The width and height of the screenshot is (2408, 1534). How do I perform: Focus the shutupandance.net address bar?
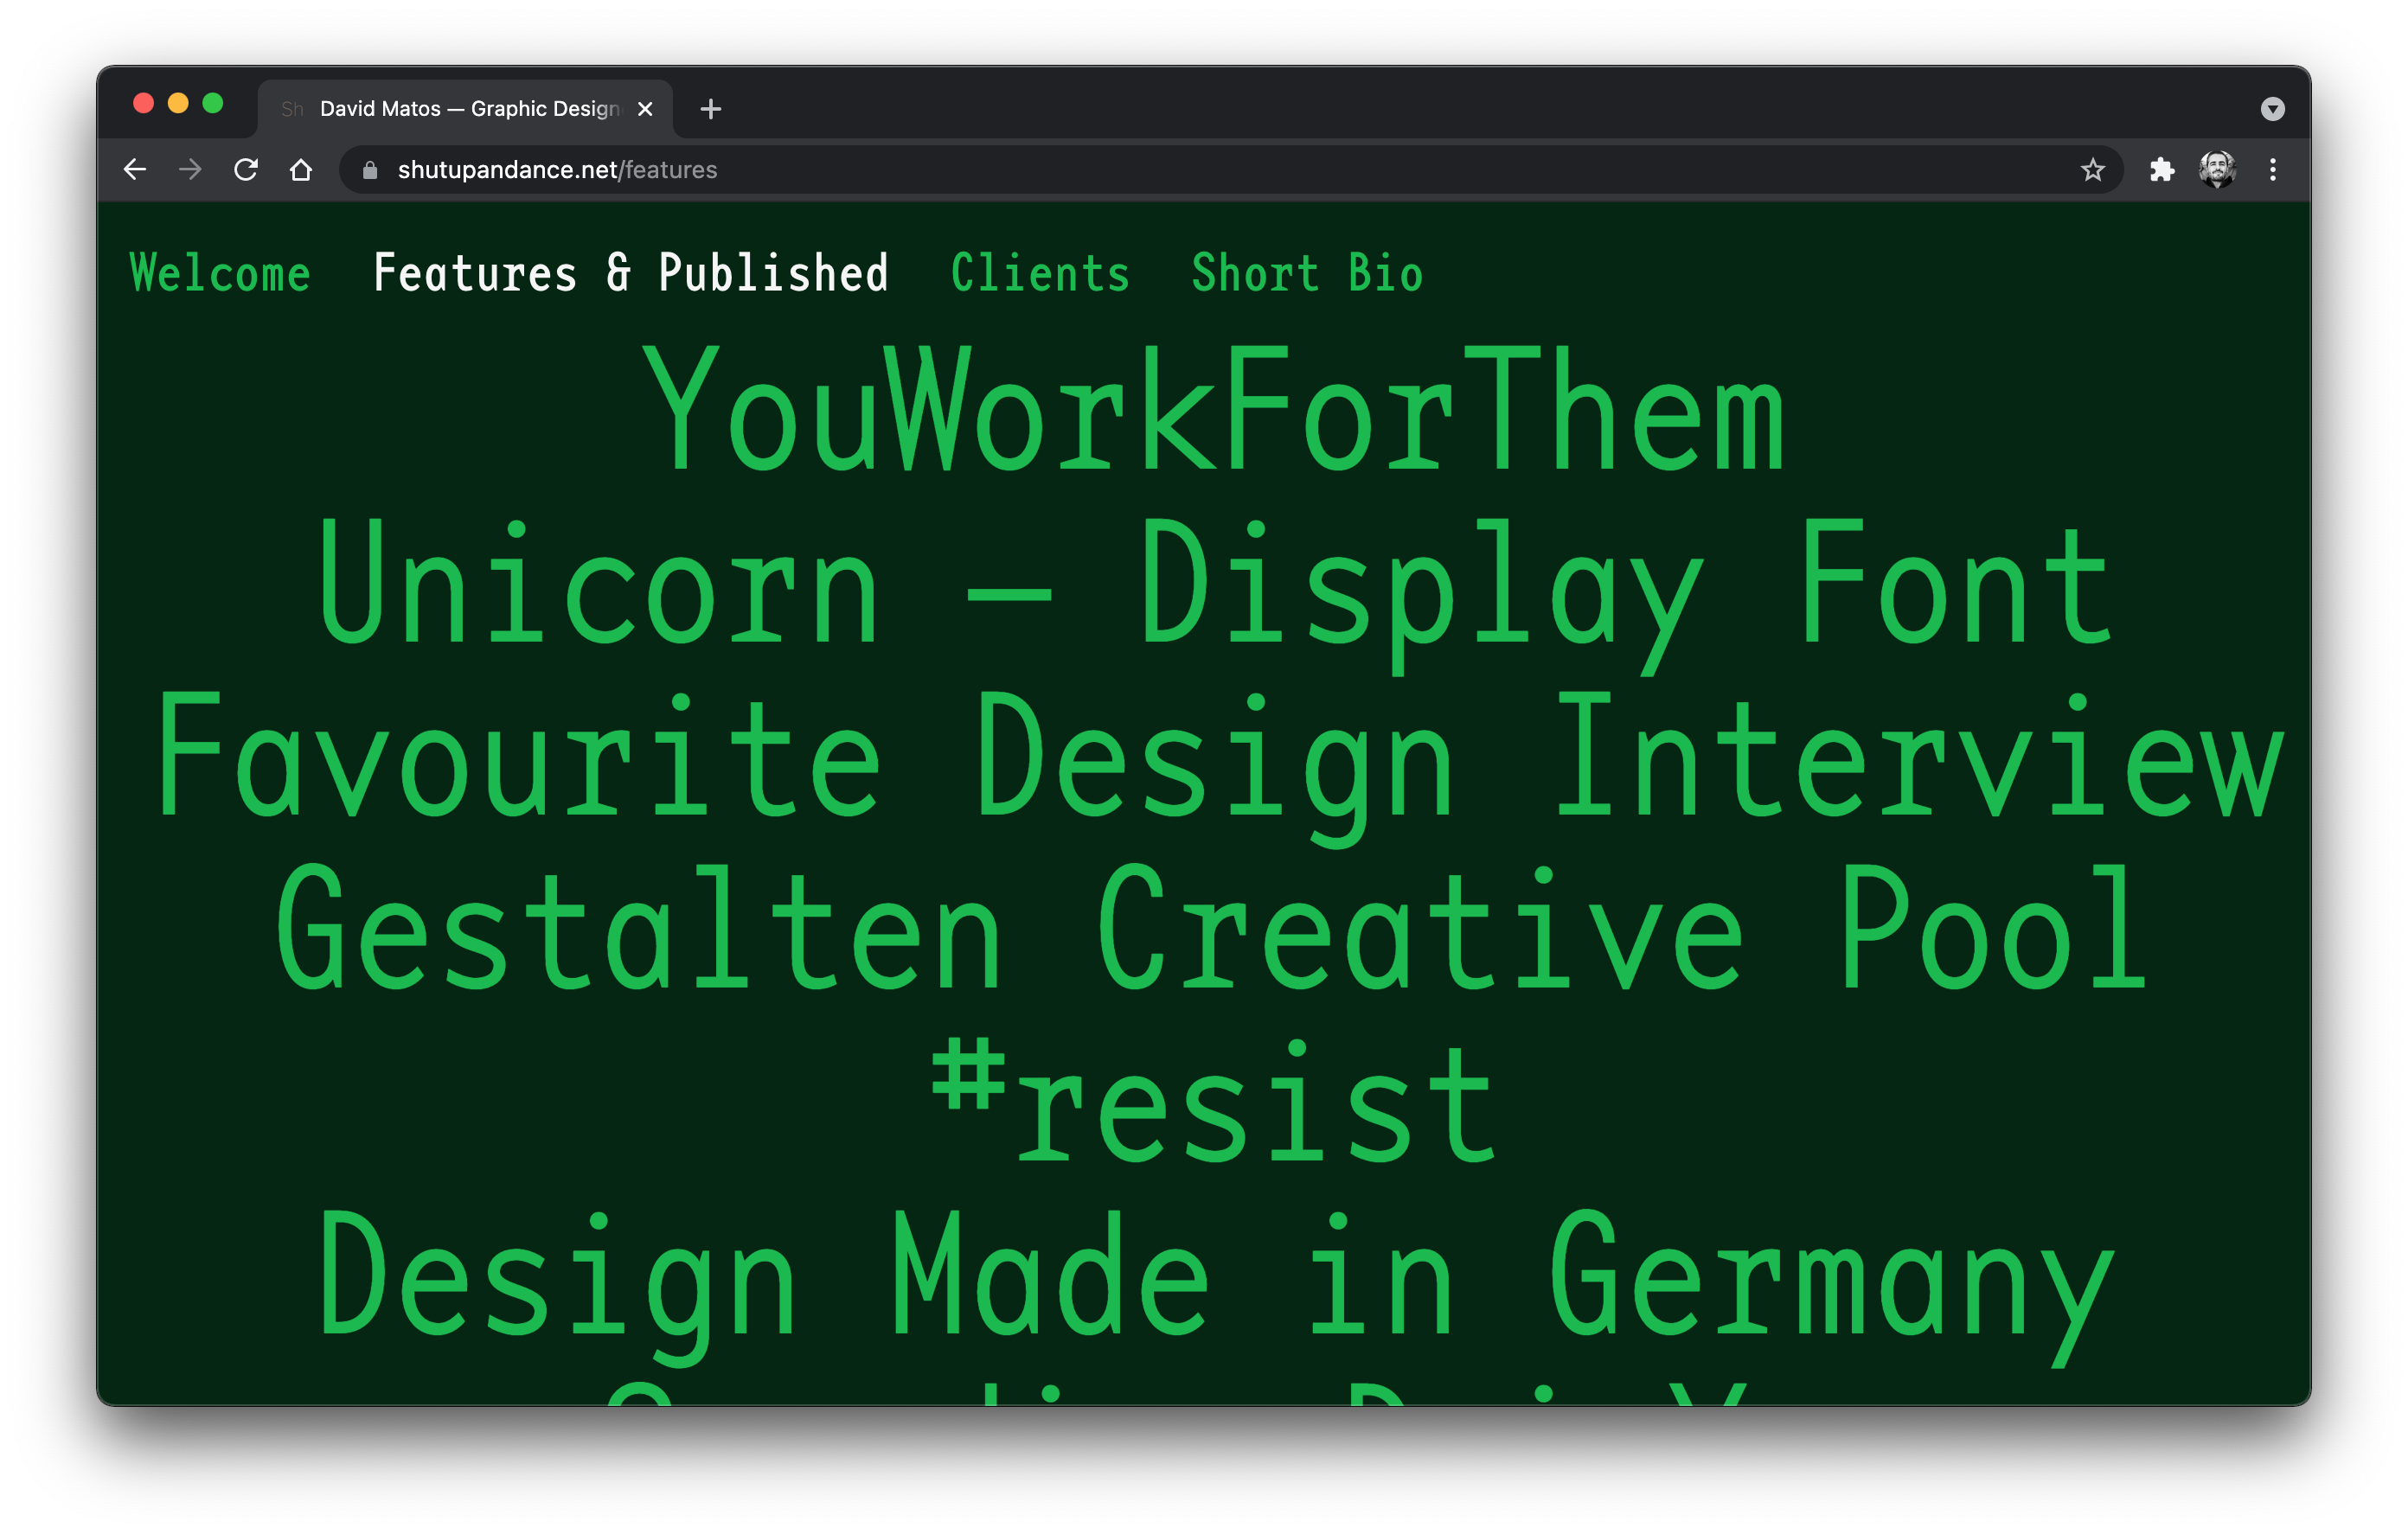[x=1230, y=170]
